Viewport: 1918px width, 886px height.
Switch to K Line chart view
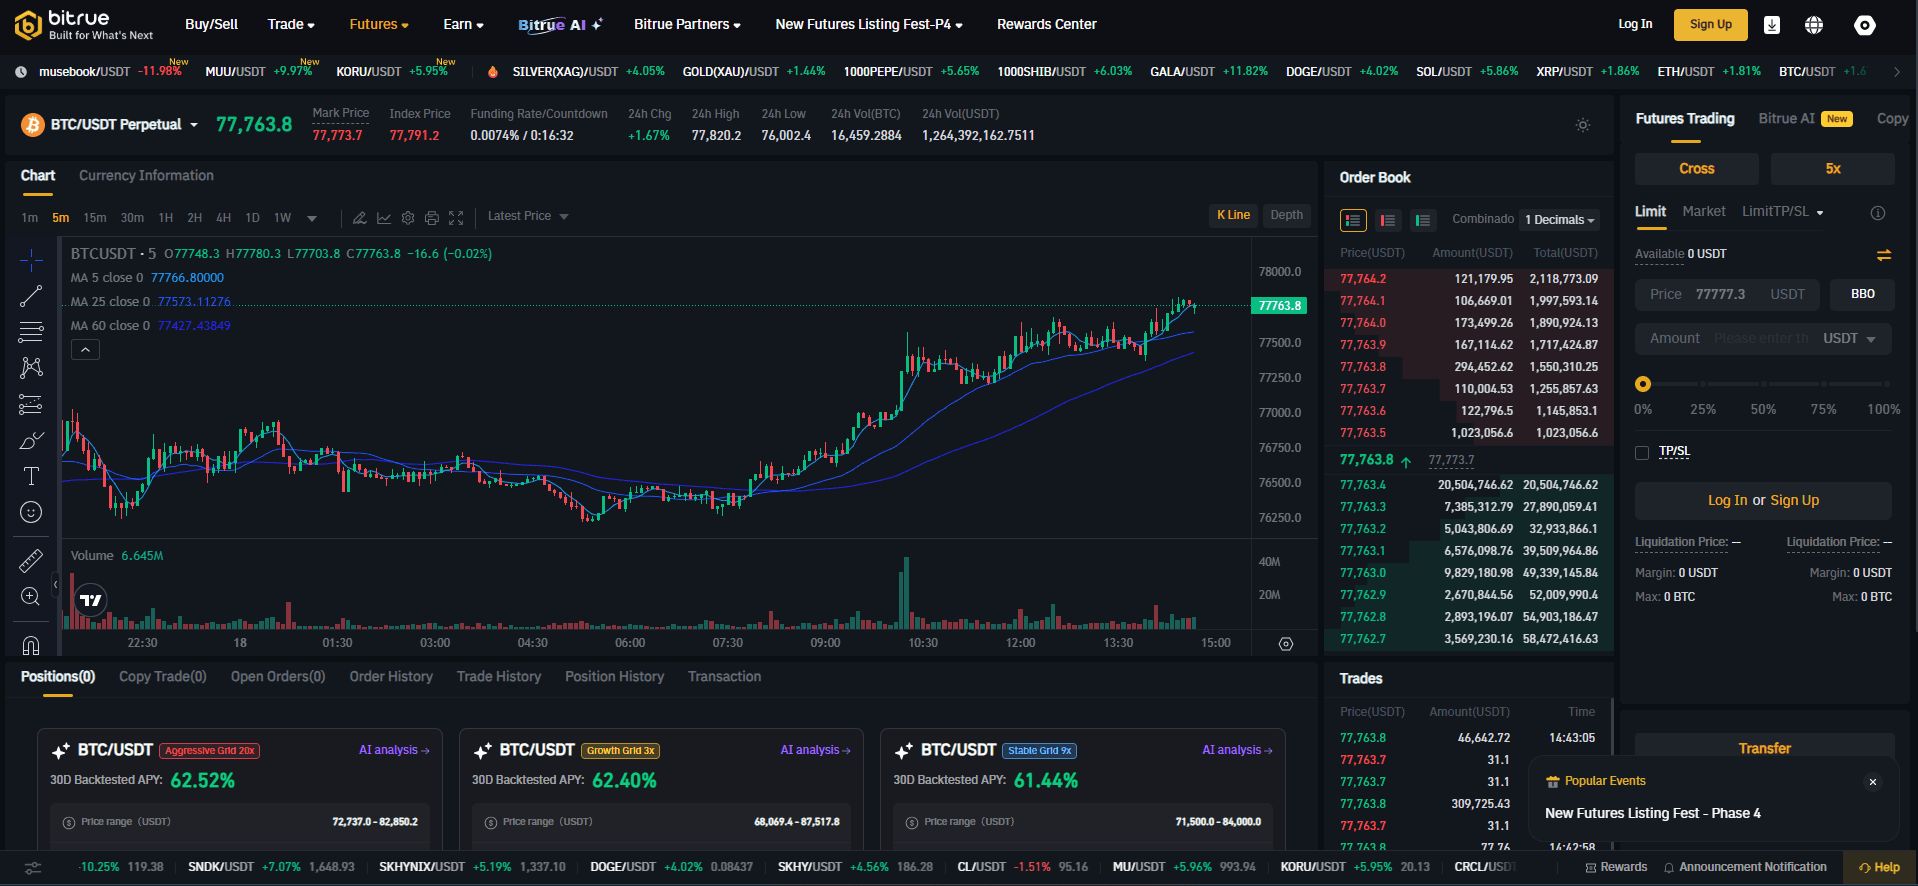click(1233, 215)
